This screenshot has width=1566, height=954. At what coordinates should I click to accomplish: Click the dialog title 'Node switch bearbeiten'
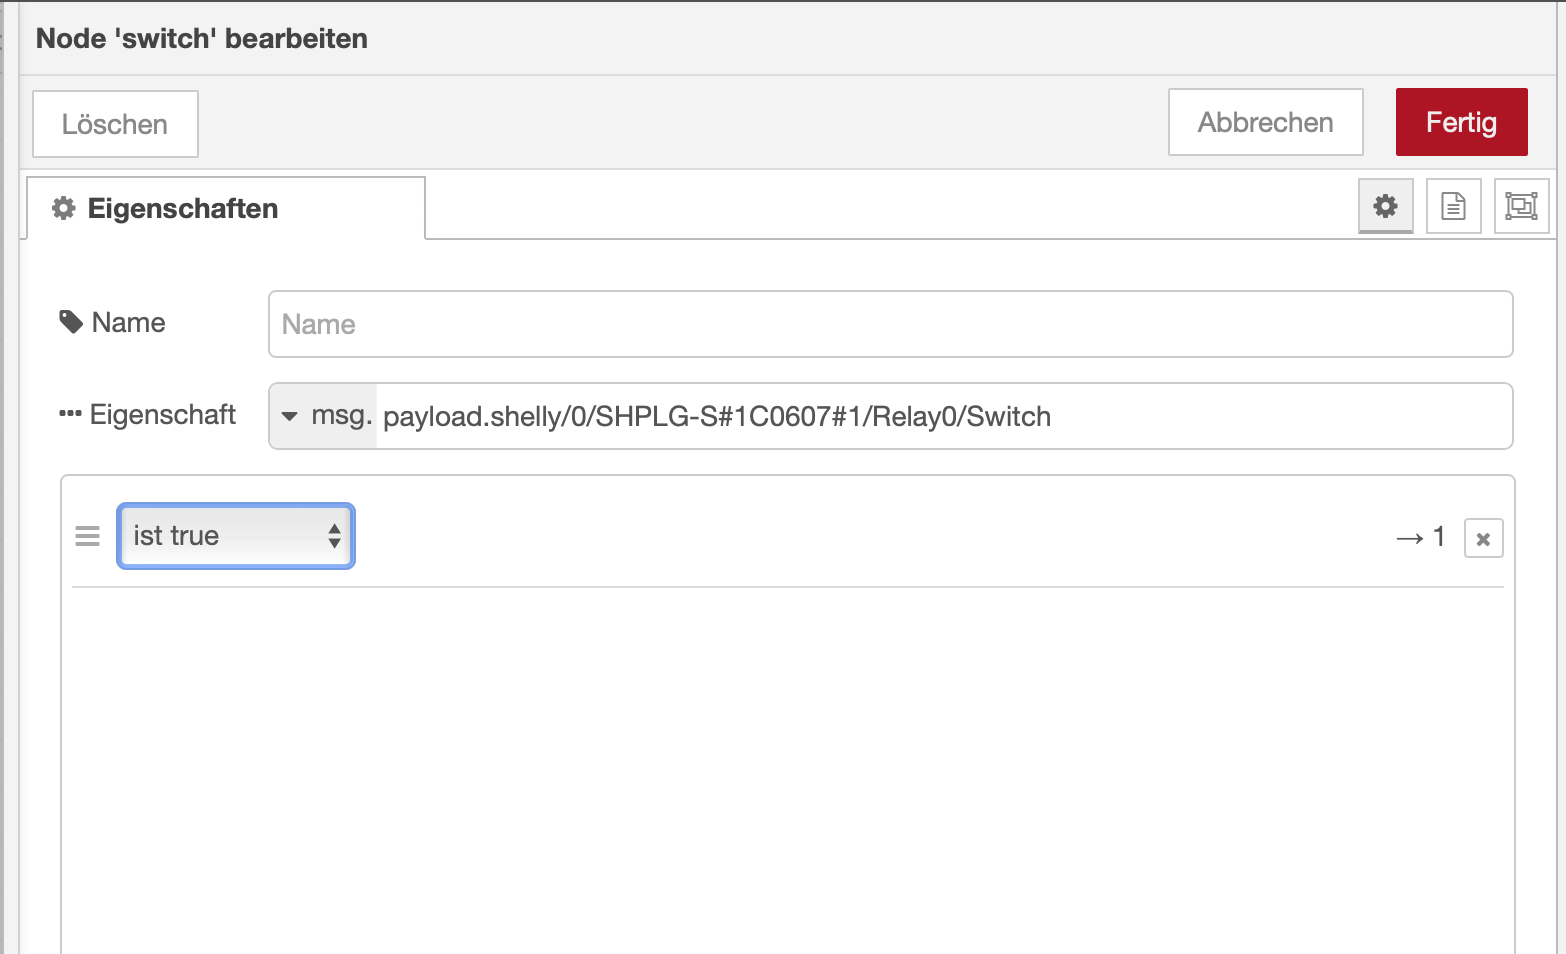coord(202,38)
